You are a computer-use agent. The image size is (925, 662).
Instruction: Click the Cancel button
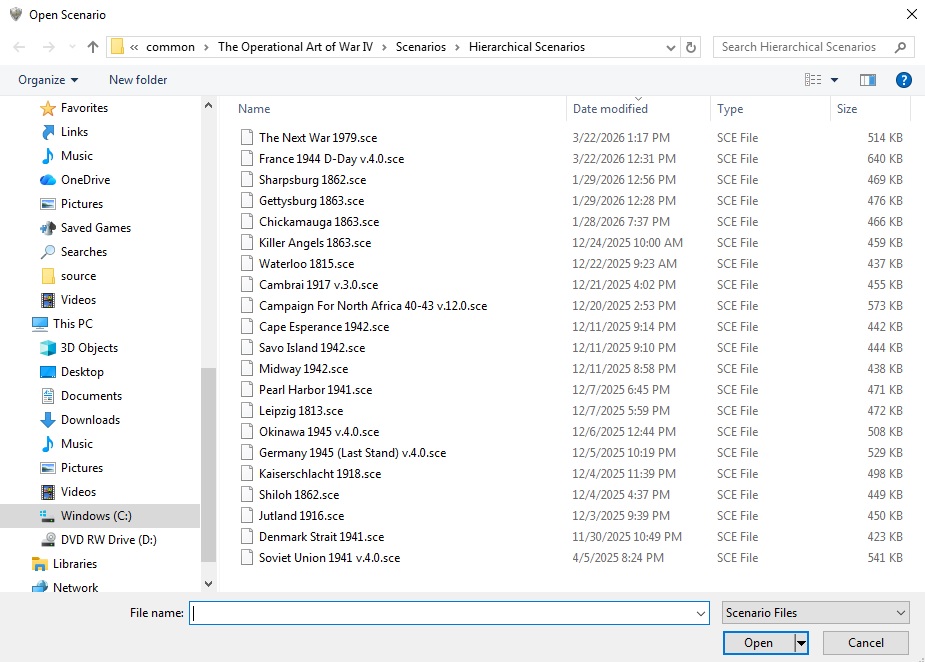pos(864,643)
